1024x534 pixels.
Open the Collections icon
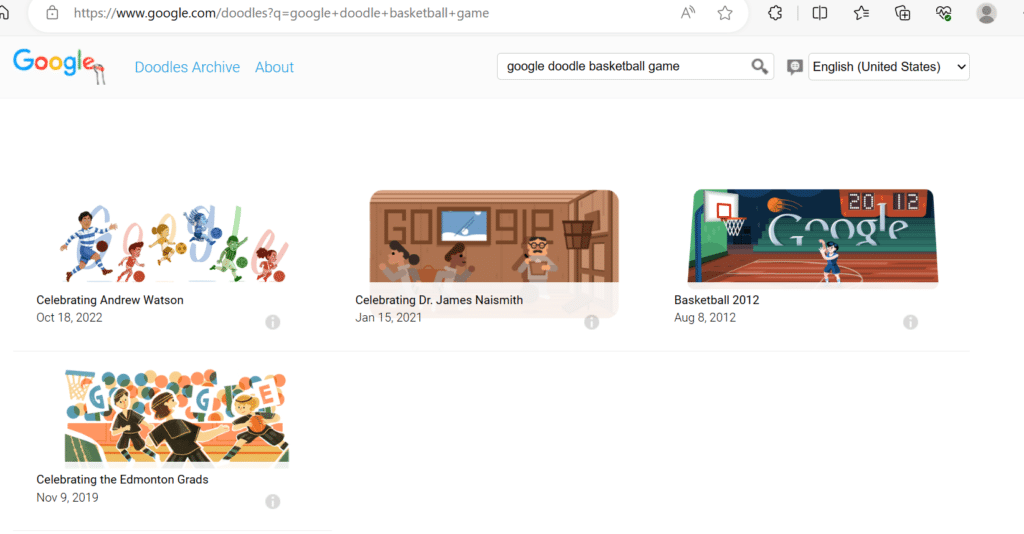pos(903,13)
